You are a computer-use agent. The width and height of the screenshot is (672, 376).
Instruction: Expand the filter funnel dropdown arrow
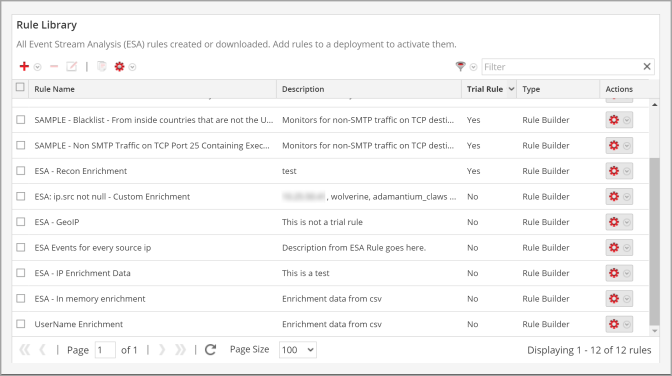point(473,67)
